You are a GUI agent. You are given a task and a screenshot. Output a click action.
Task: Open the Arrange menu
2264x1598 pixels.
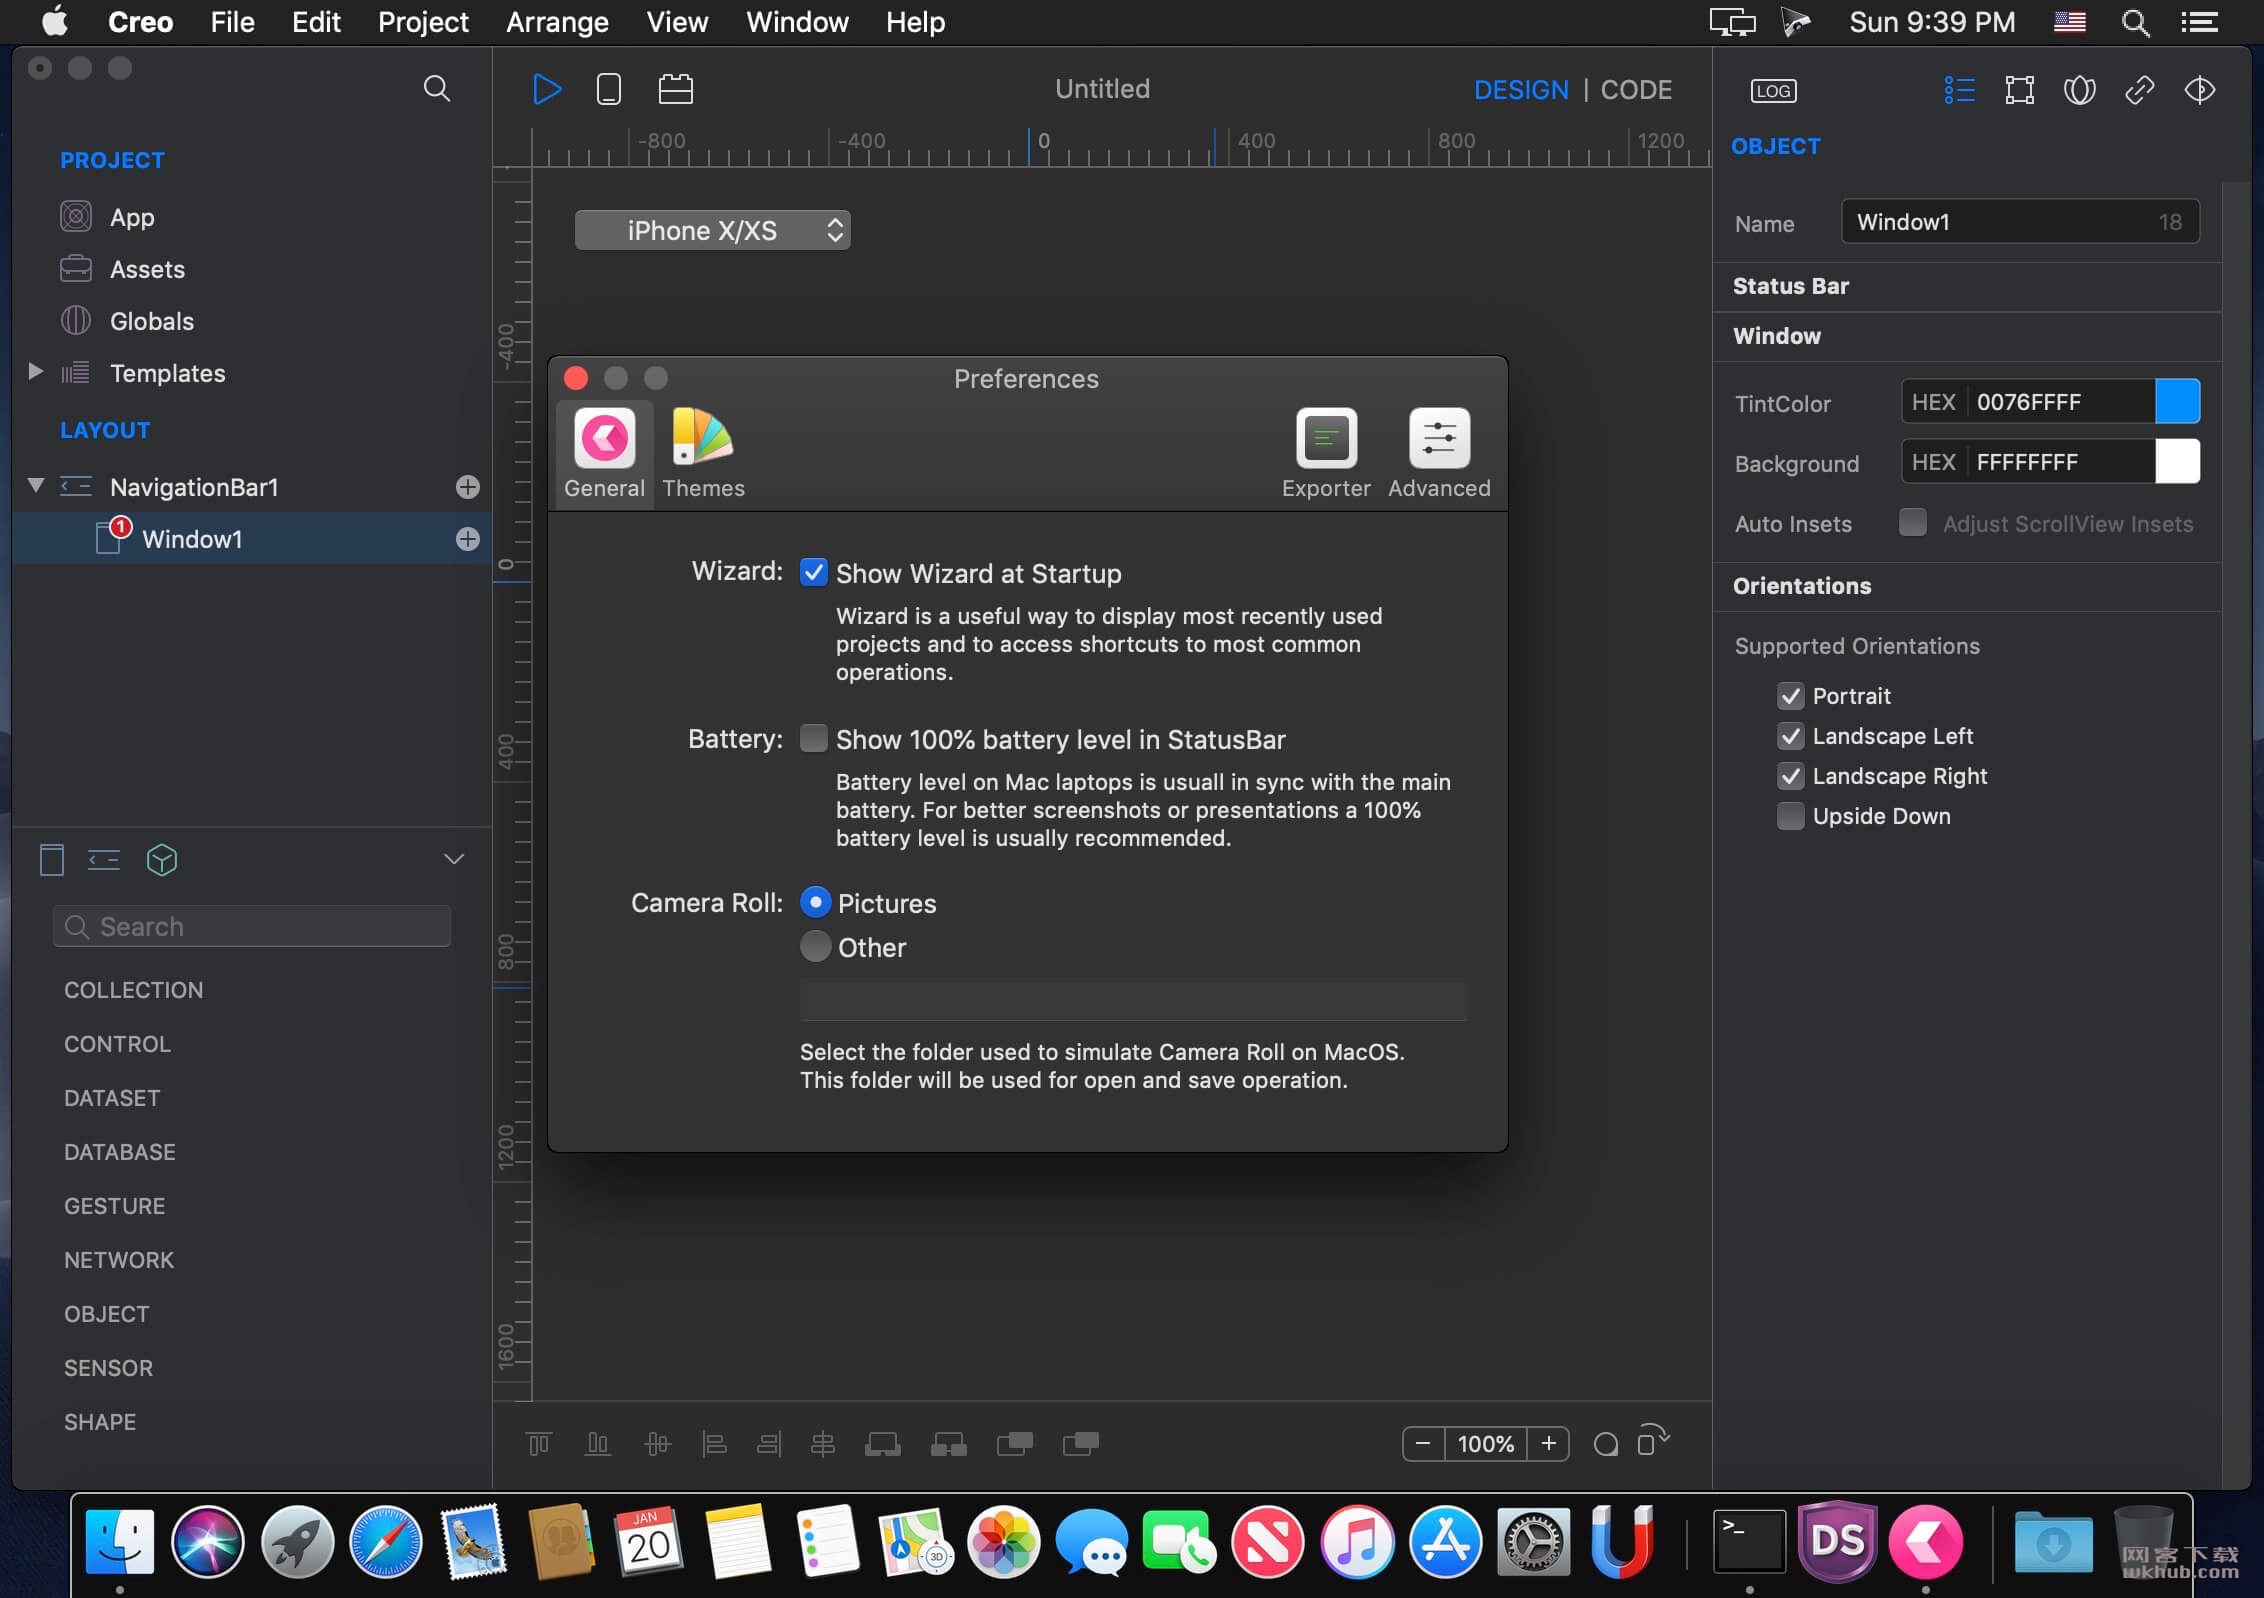click(557, 22)
